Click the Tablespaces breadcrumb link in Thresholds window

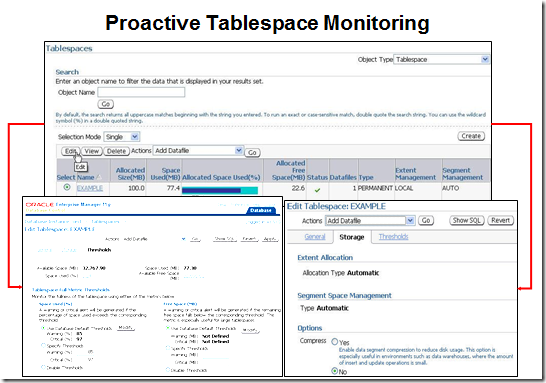tap(105, 221)
